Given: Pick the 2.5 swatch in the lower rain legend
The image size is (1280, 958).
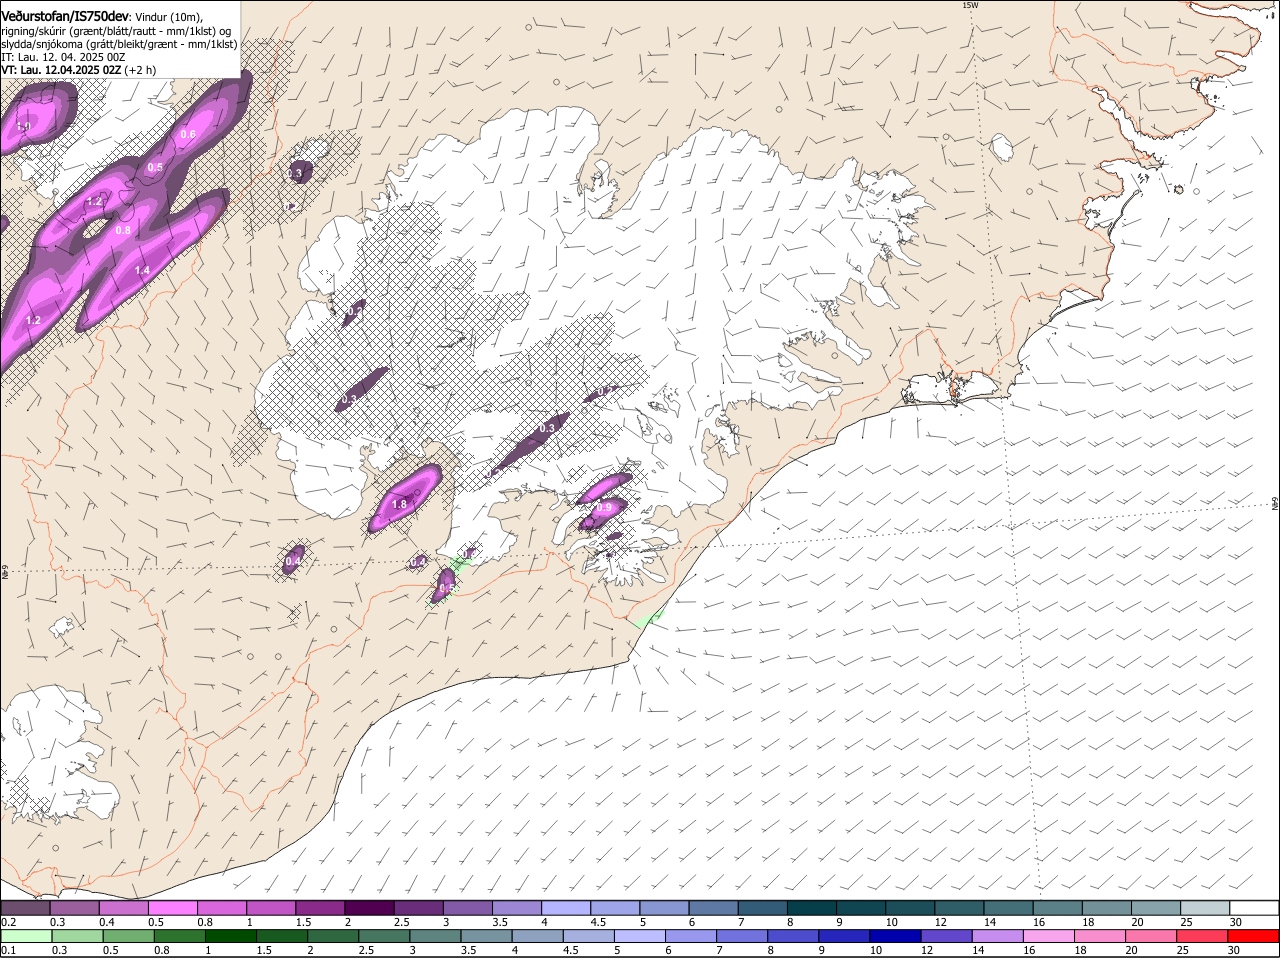Looking at the screenshot, I should pos(384,937).
